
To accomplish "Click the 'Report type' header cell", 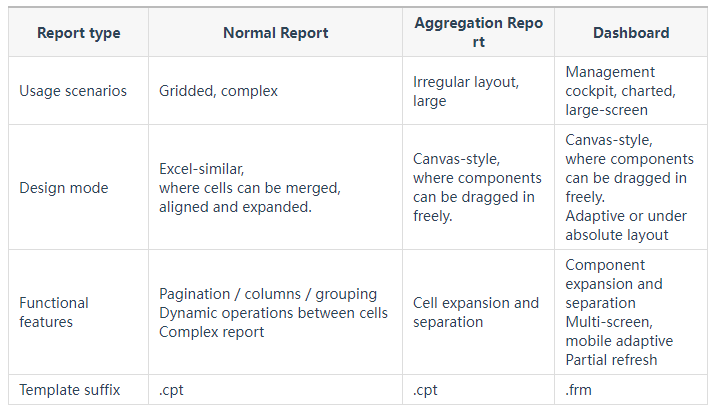I will 79,33.
